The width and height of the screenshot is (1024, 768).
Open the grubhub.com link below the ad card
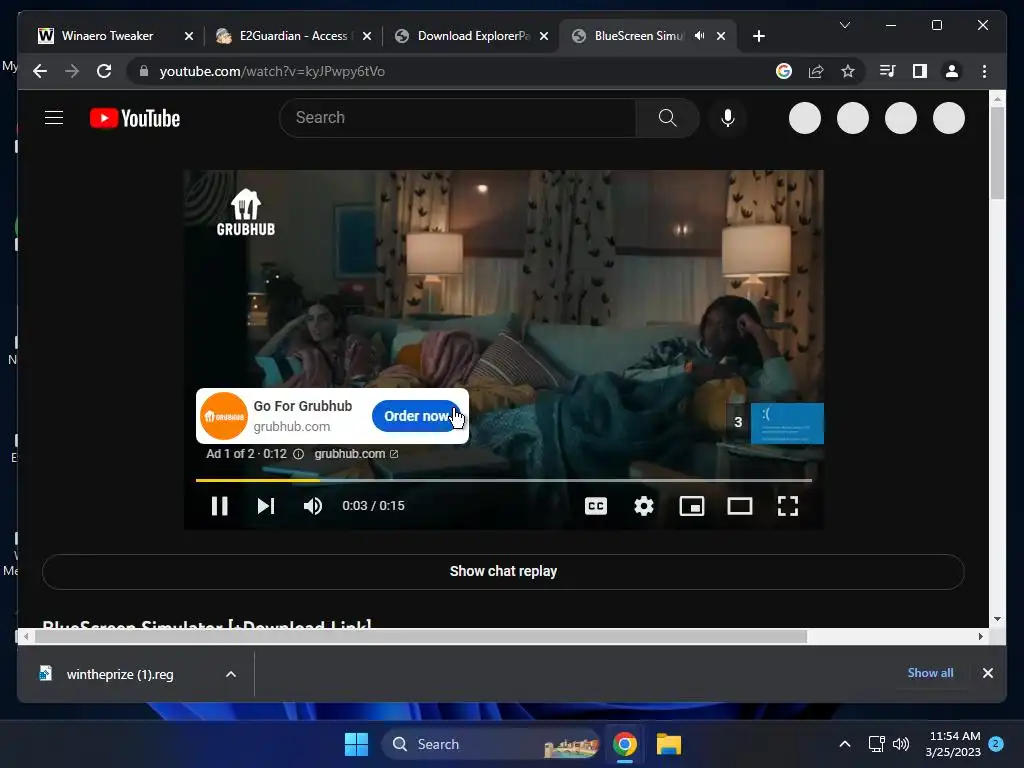coord(356,454)
